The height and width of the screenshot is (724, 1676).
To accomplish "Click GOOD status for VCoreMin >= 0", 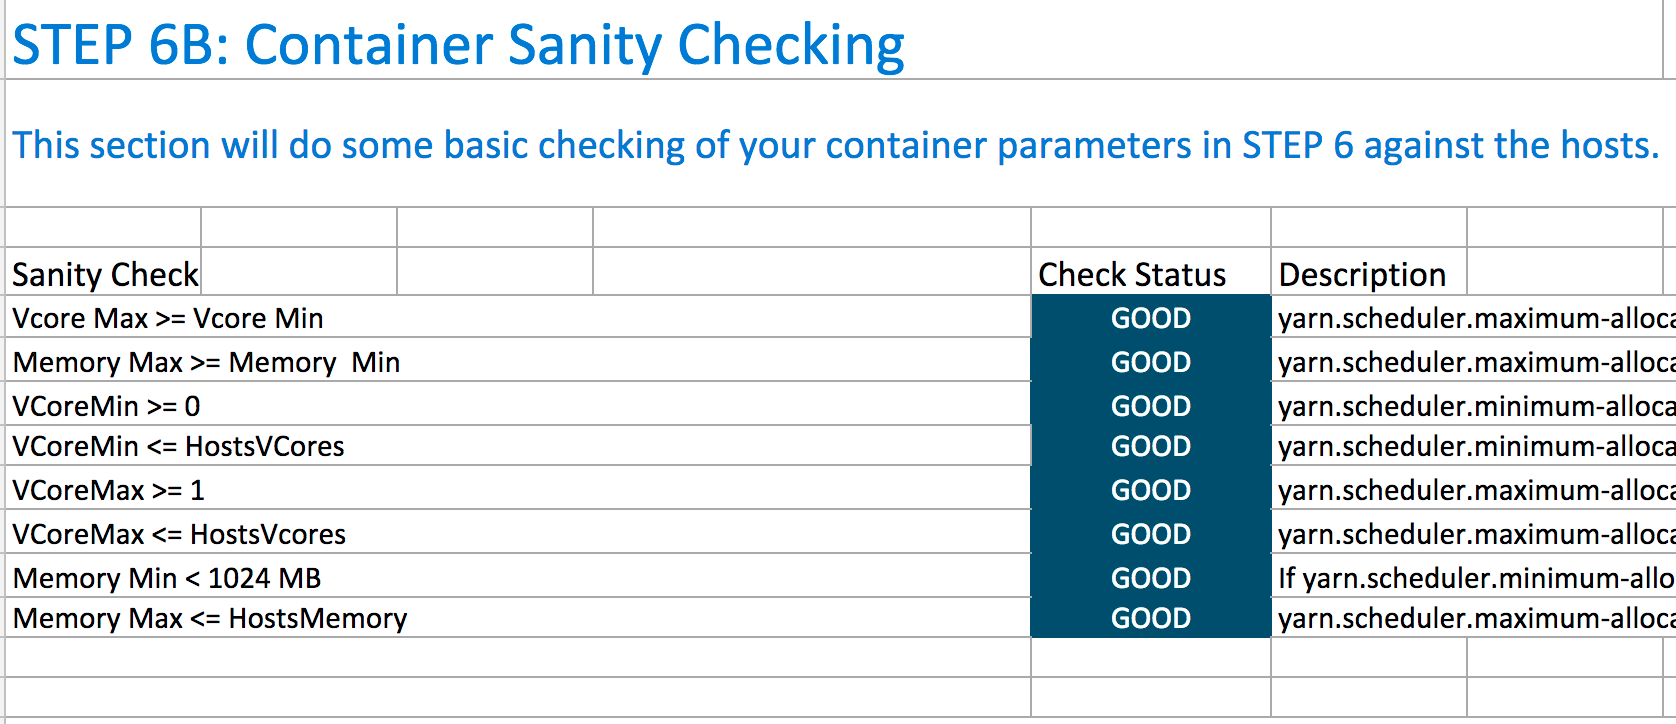I will (1150, 405).
